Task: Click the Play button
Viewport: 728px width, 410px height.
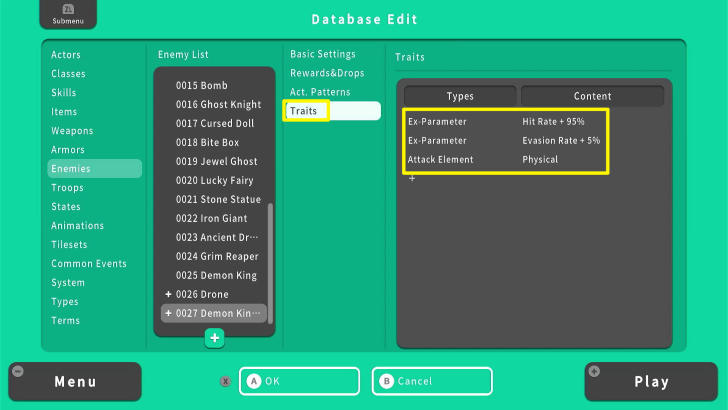Action: pyautogui.click(x=651, y=382)
